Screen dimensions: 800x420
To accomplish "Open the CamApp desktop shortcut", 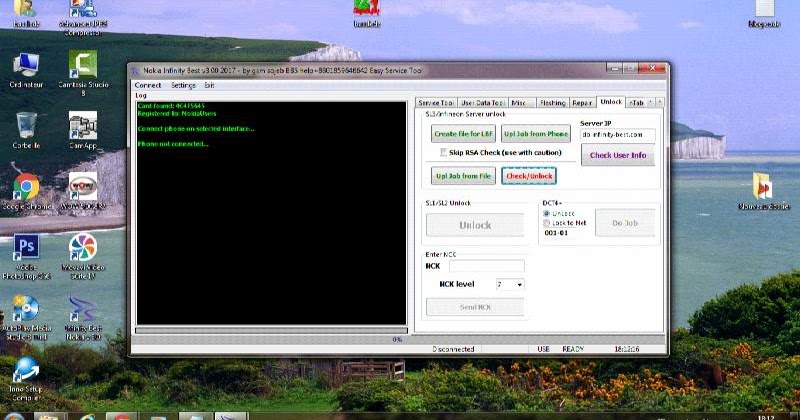I will click(x=83, y=131).
